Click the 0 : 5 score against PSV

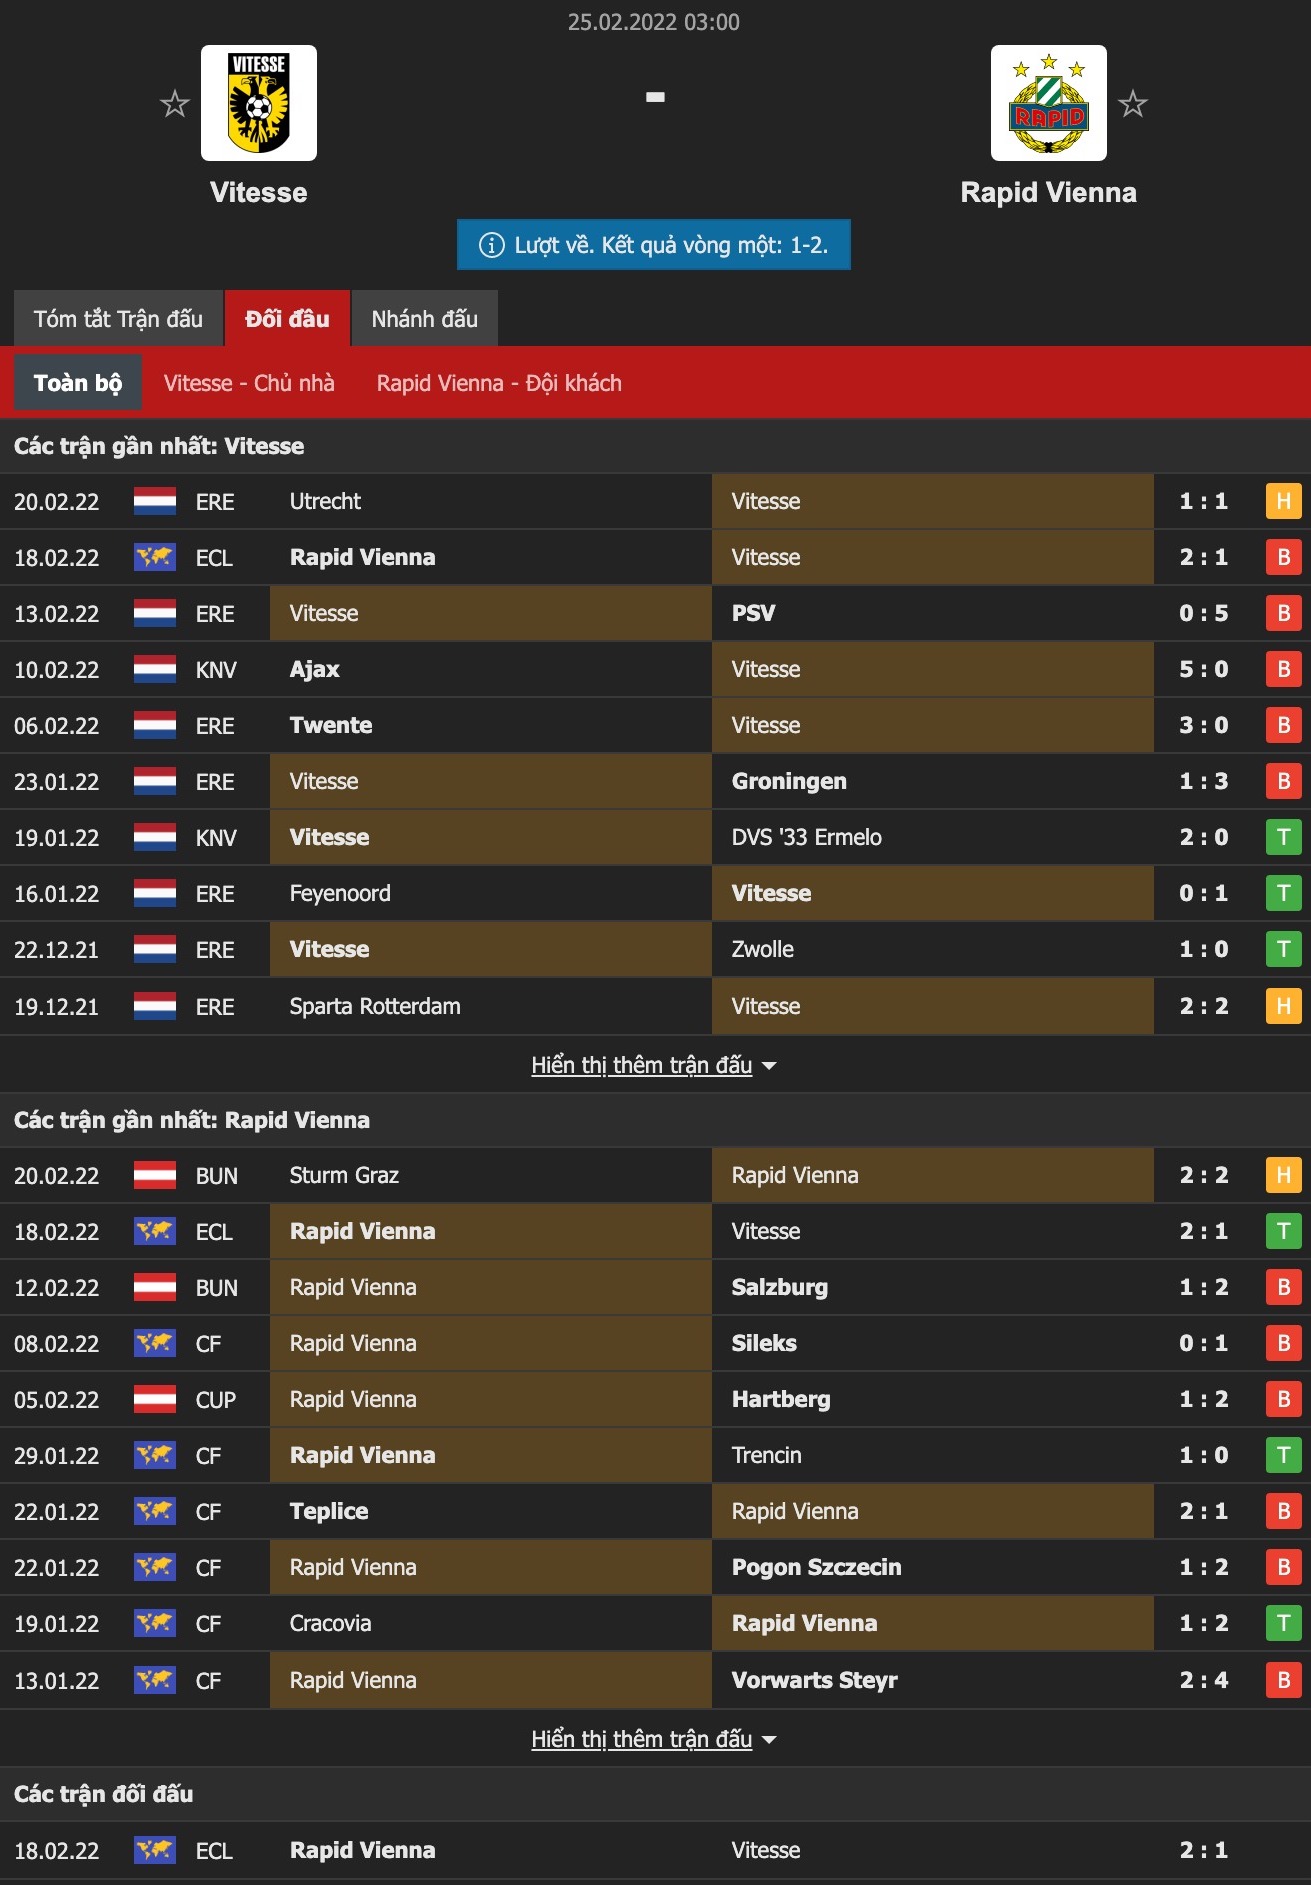pyautogui.click(x=1204, y=613)
